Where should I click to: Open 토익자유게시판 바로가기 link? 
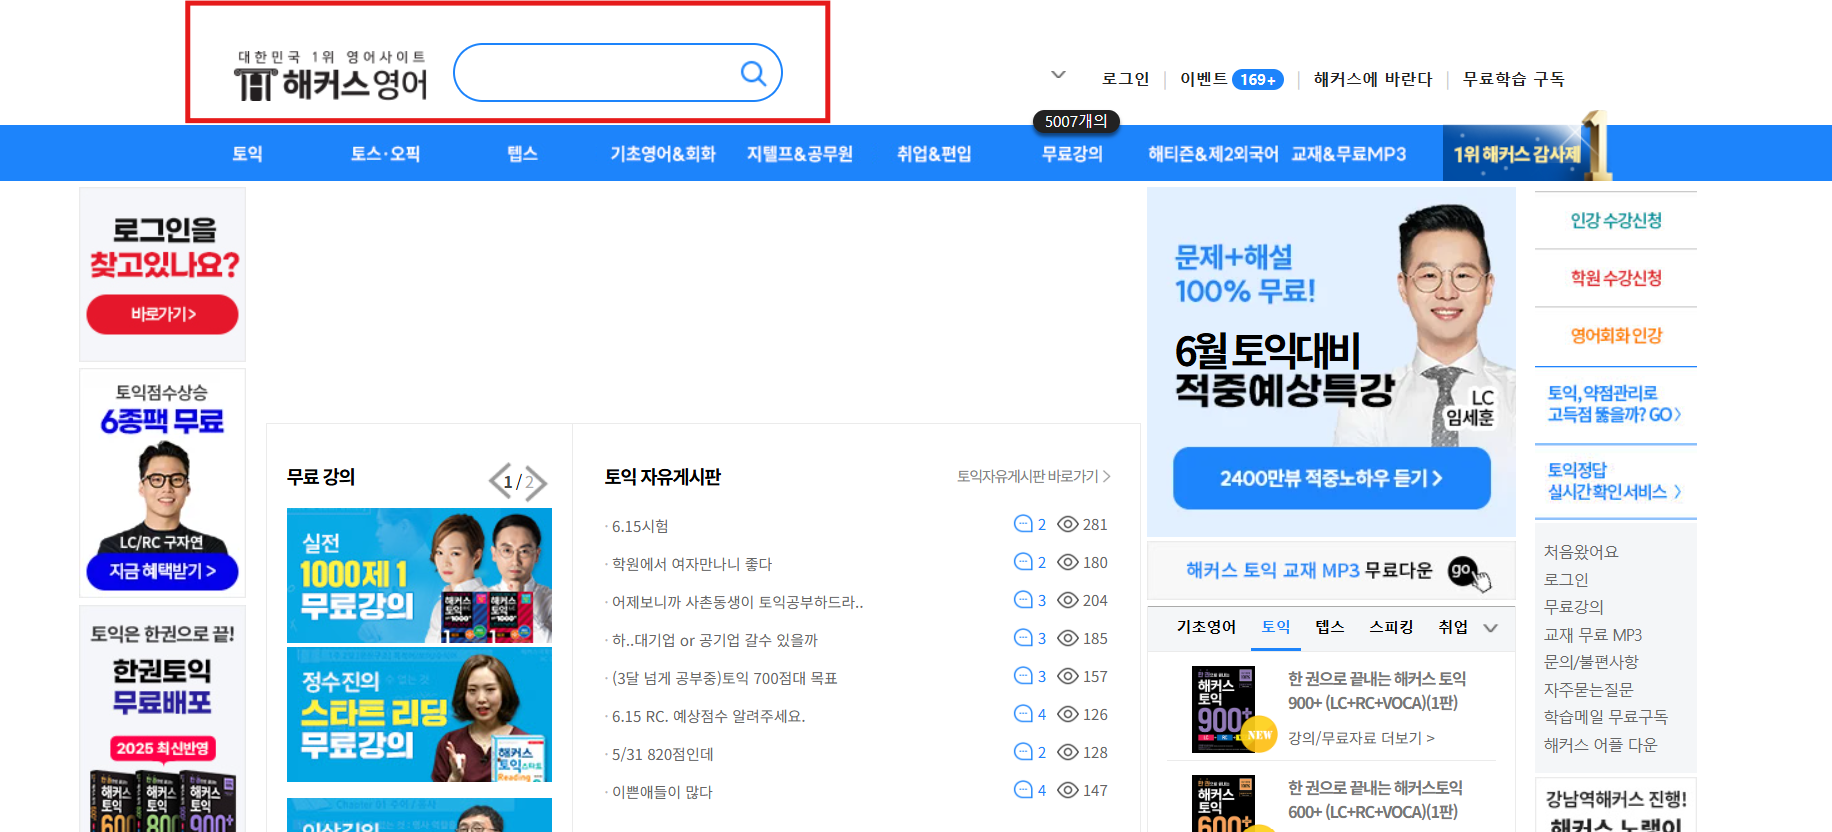[x=1034, y=476]
